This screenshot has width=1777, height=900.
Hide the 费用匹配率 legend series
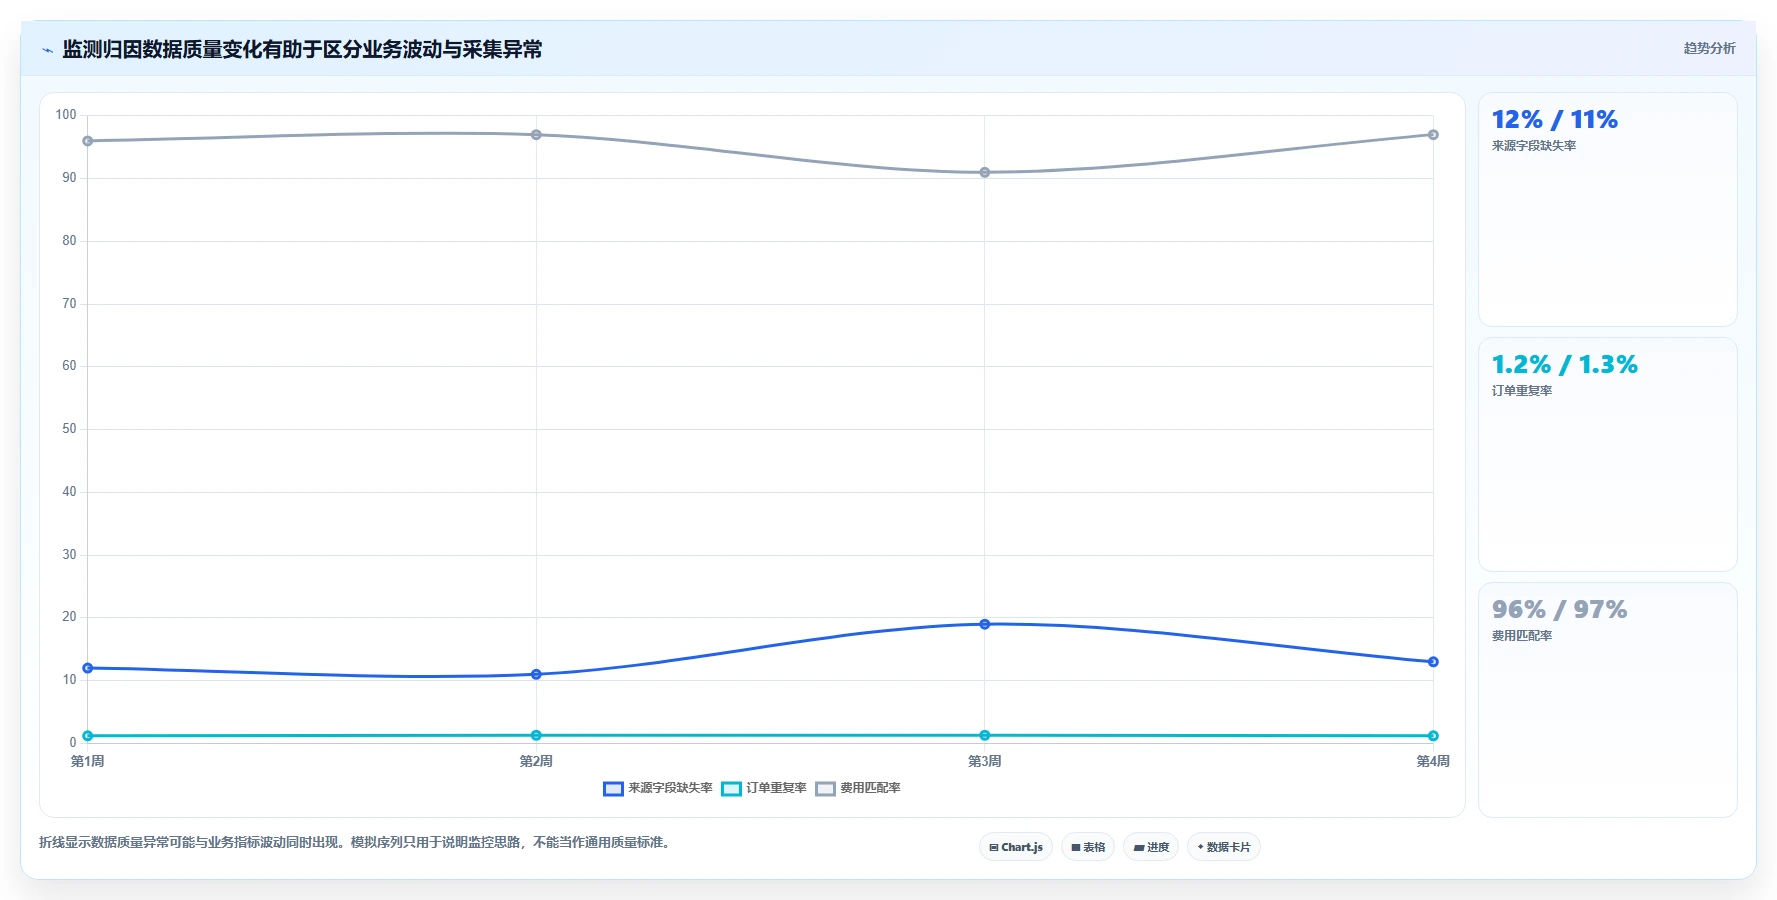click(858, 788)
